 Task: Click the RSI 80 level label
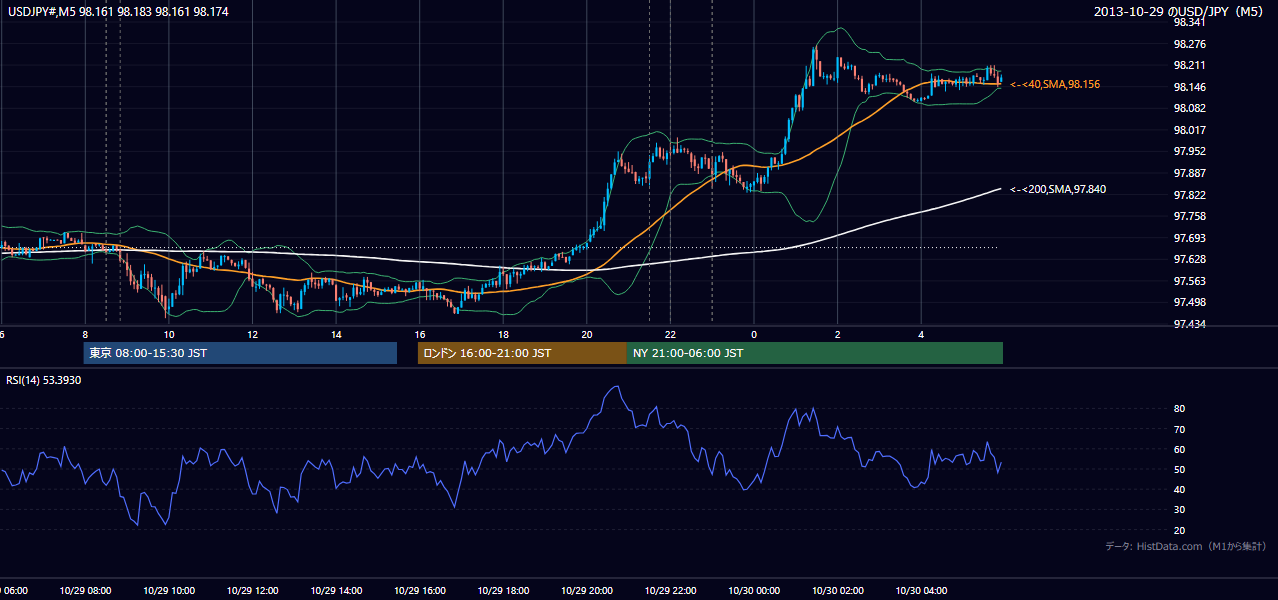point(1180,409)
